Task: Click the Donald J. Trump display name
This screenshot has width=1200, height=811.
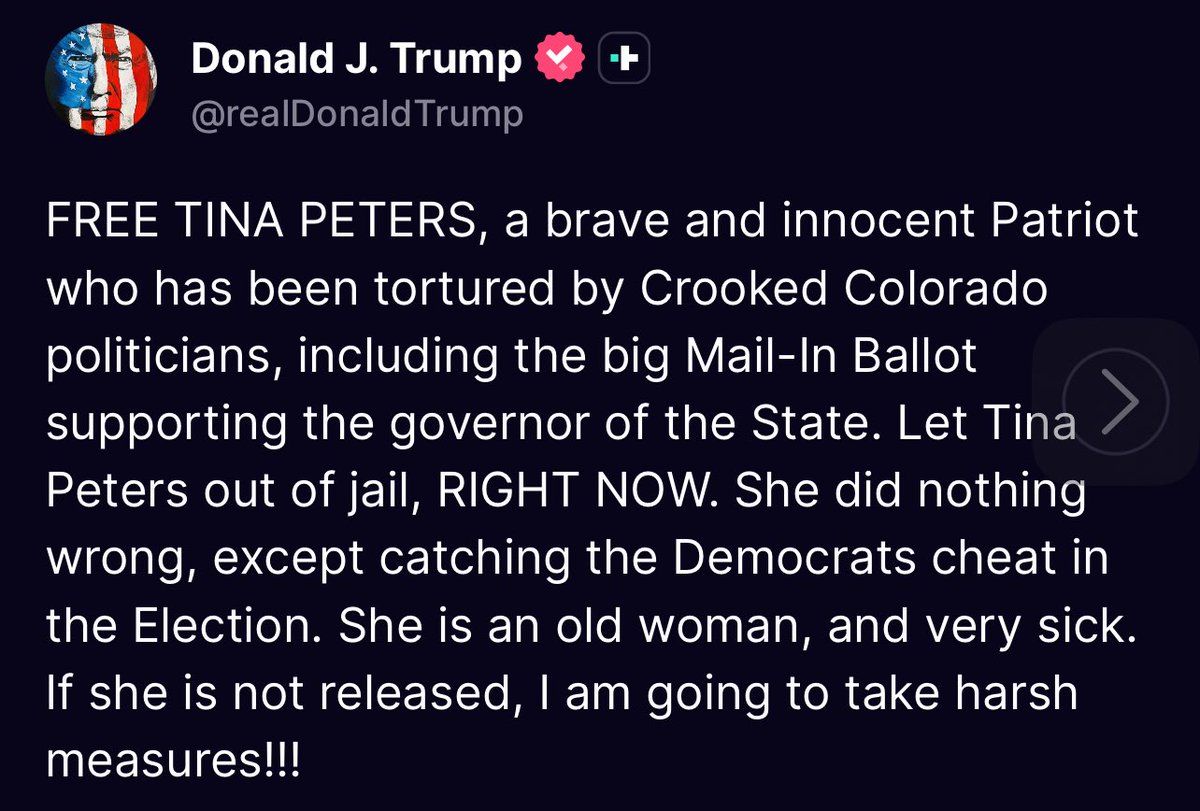Action: (x=356, y=60)
